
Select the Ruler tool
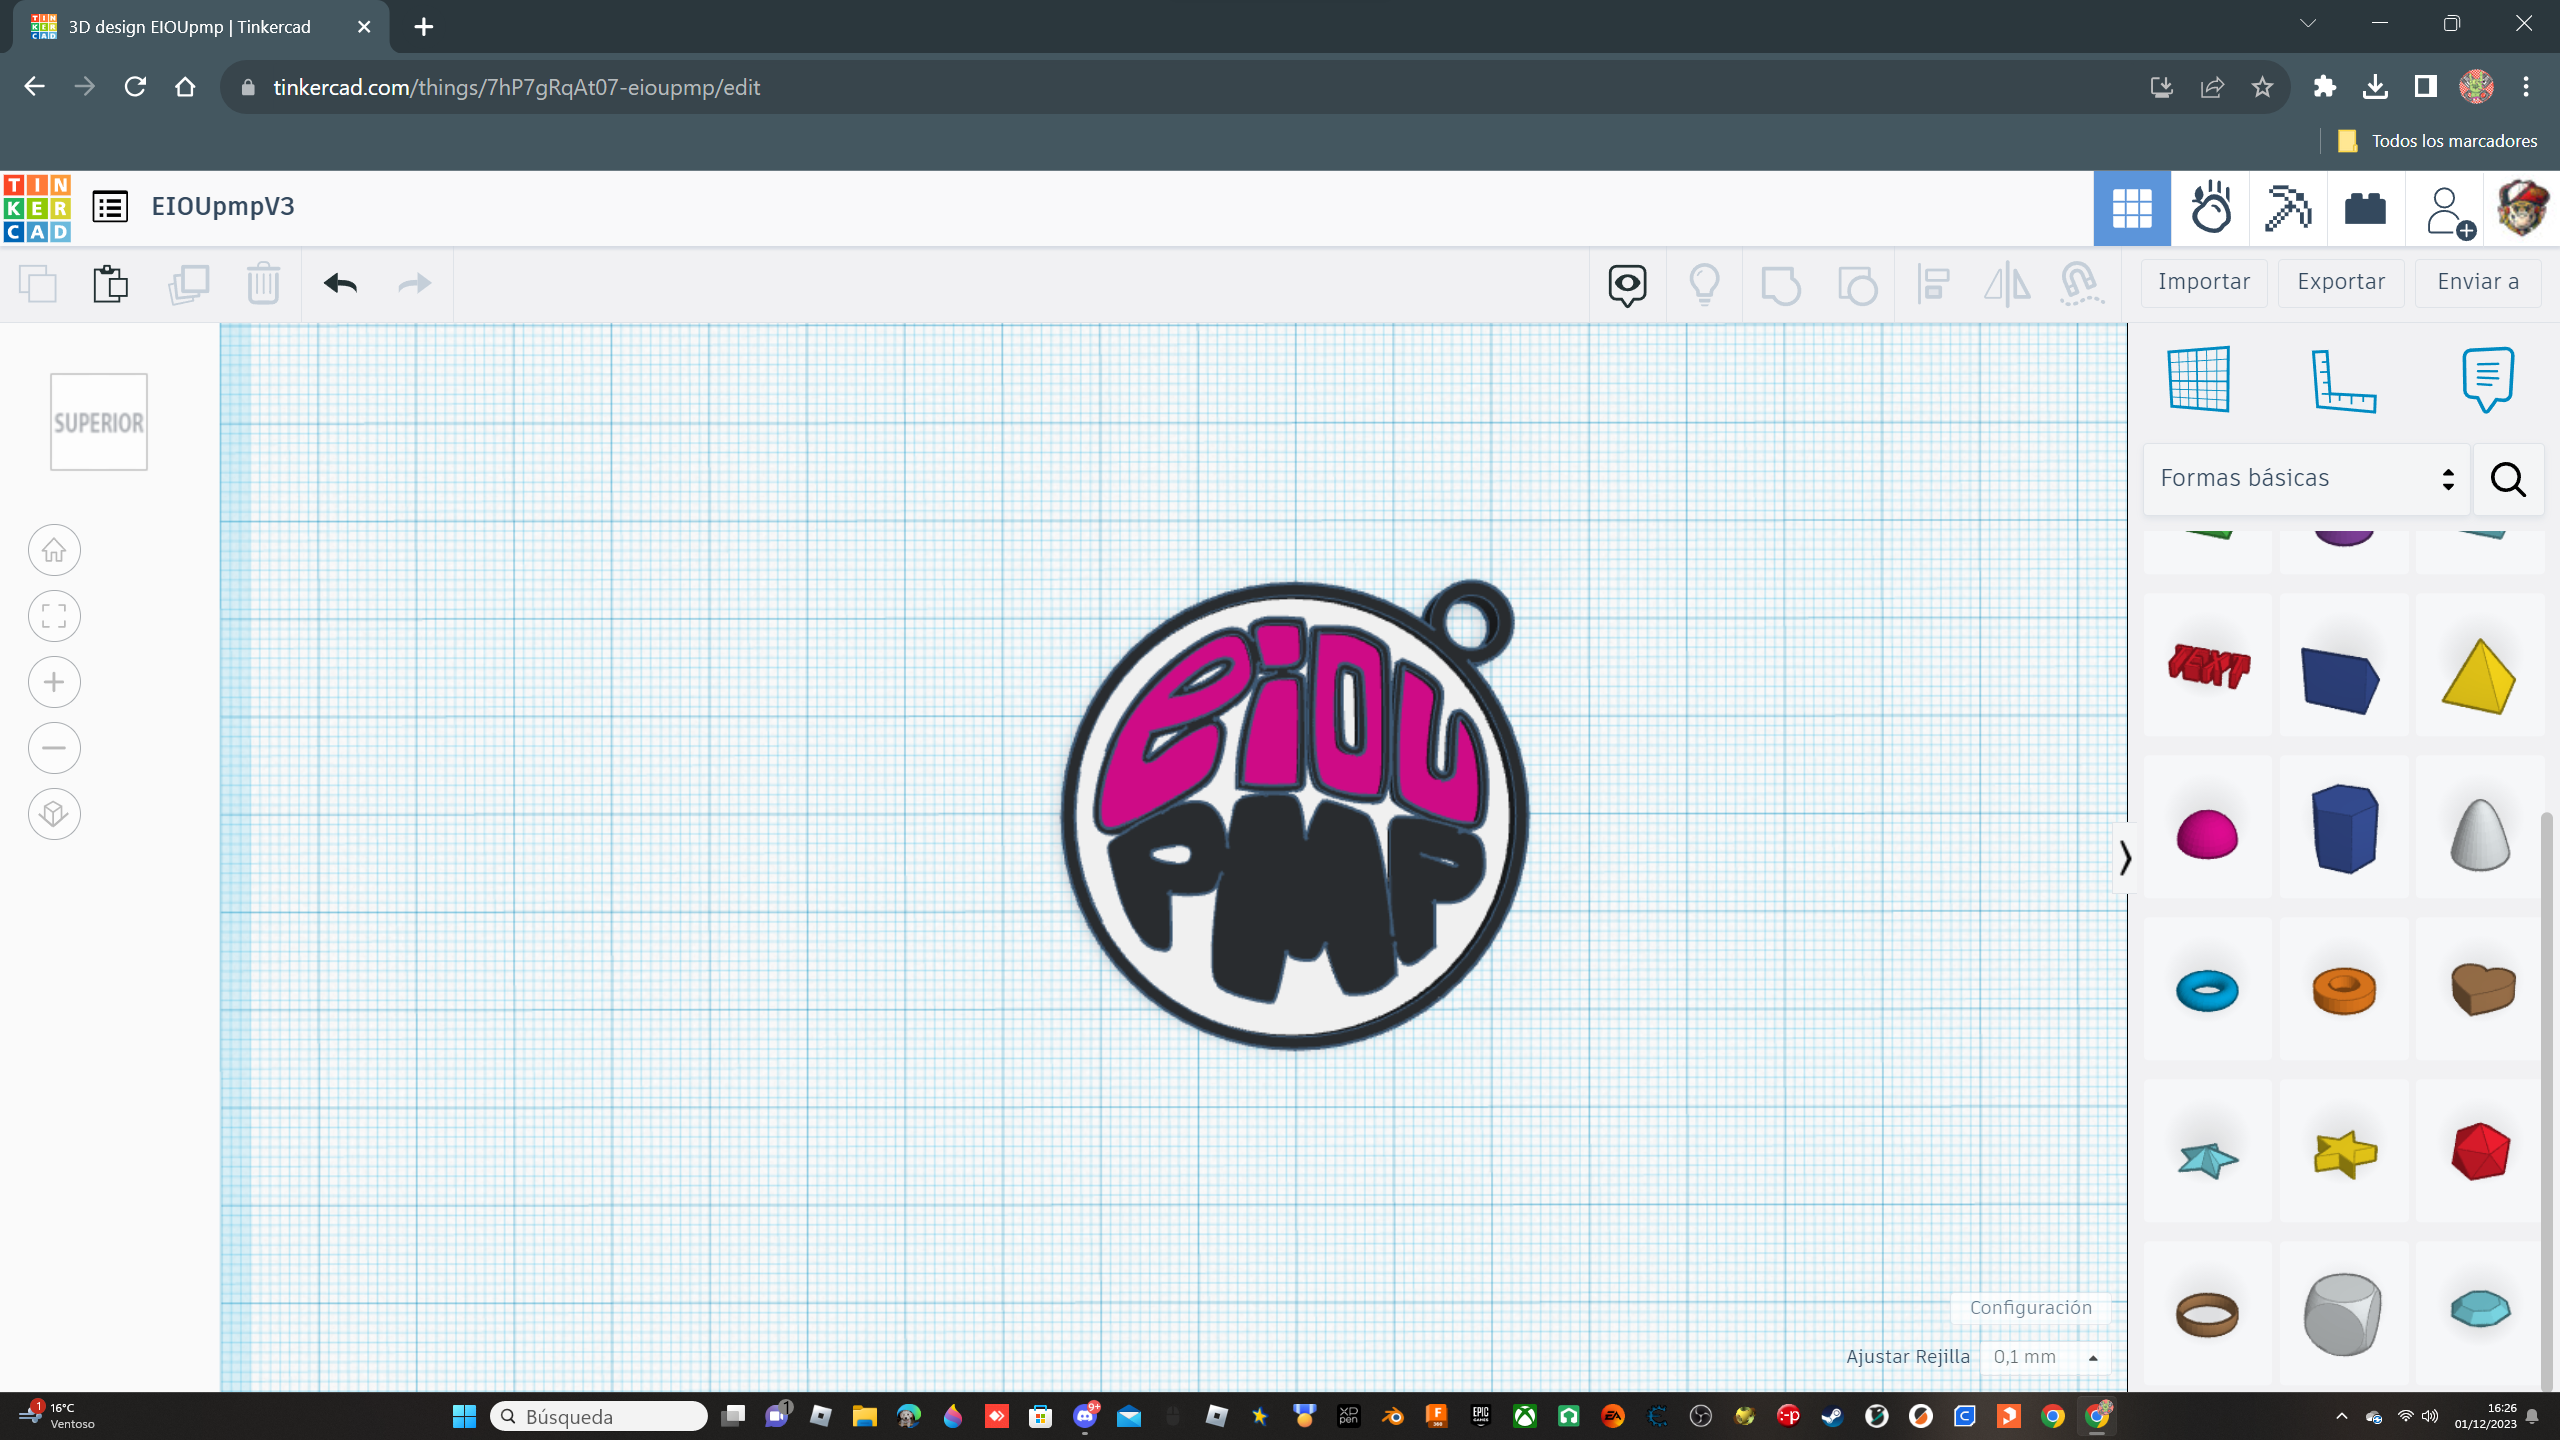pyautogui.click(x=2344, y=381)
